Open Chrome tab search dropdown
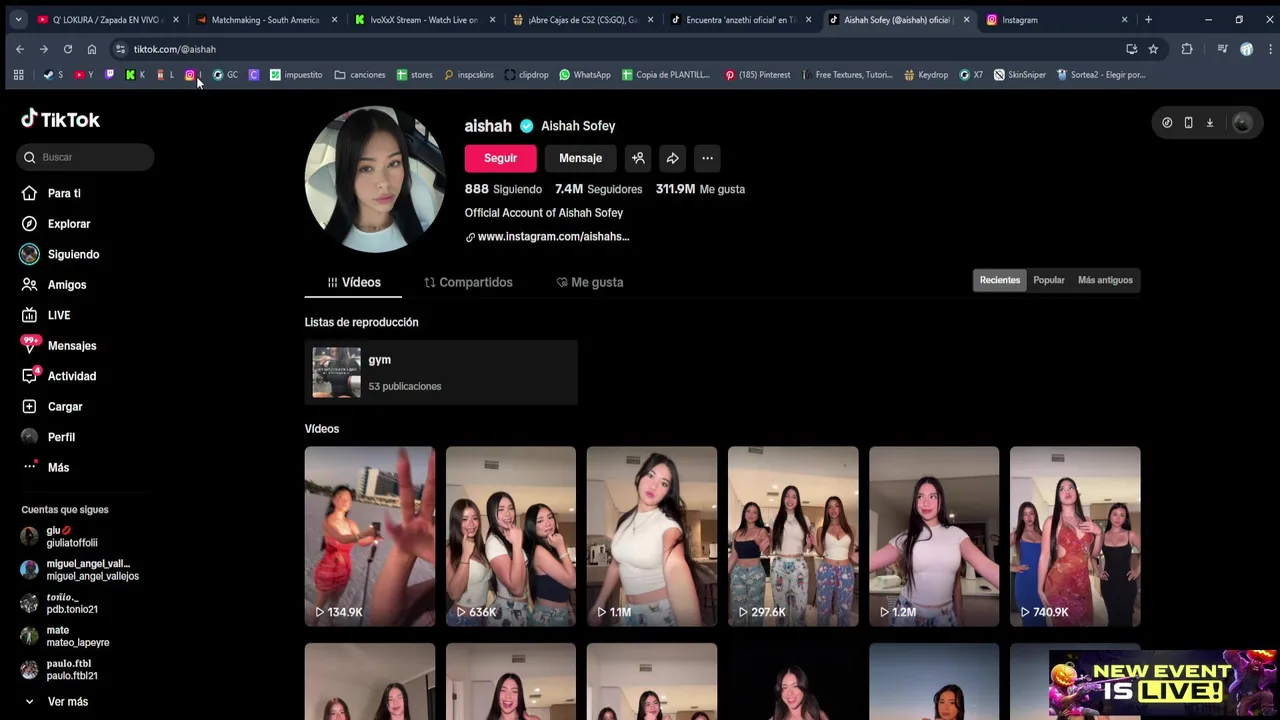The image size is (1280, 720). [18, 19]
